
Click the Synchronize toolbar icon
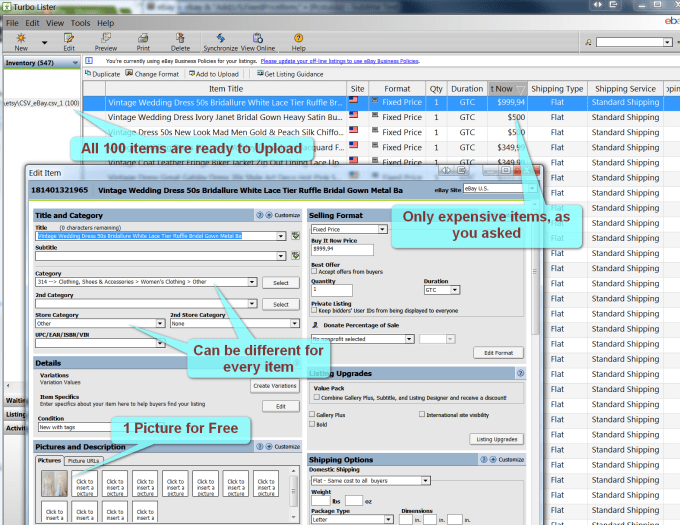click(220, 40)
